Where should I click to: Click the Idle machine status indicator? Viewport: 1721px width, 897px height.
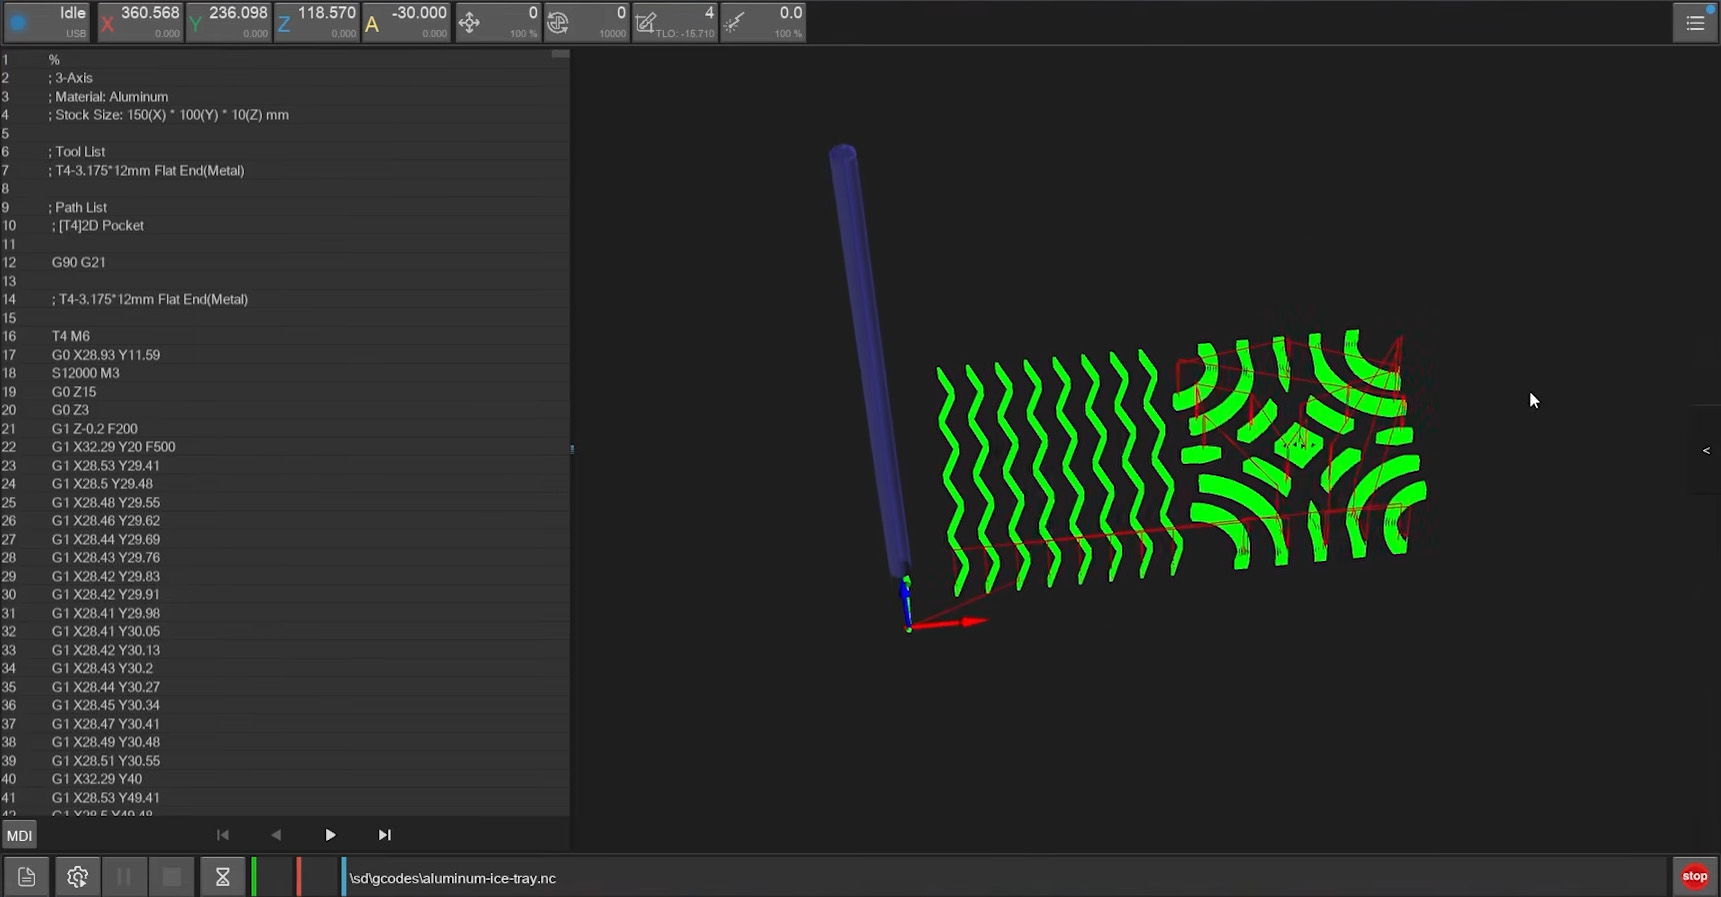(x=47, y=22)
